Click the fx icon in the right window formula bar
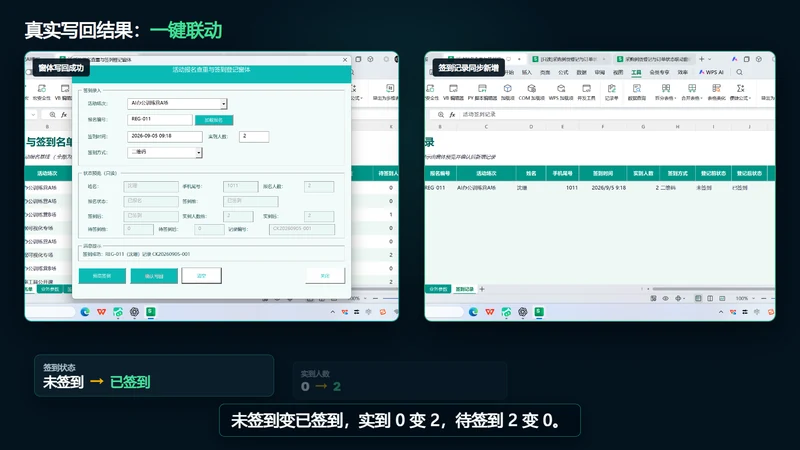The width and height of the screenshot is (800, 450). click(452, 115)
